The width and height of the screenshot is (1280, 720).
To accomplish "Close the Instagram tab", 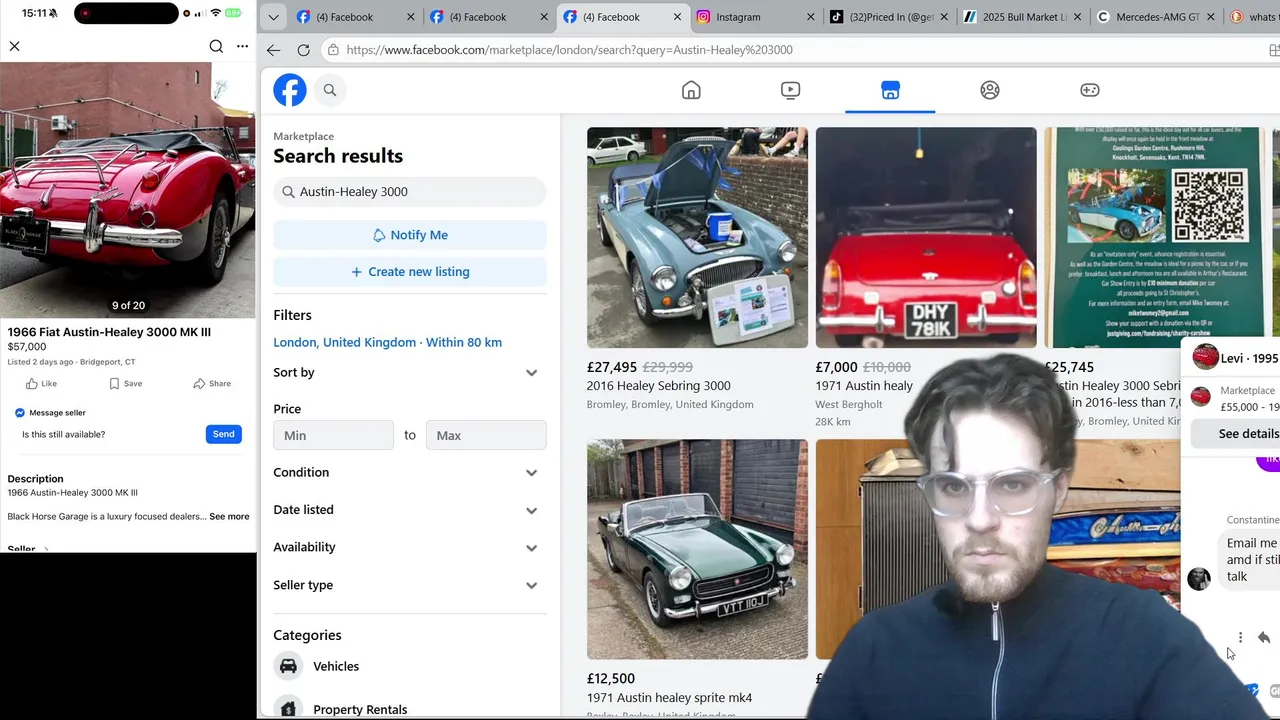I will point(809,17).
